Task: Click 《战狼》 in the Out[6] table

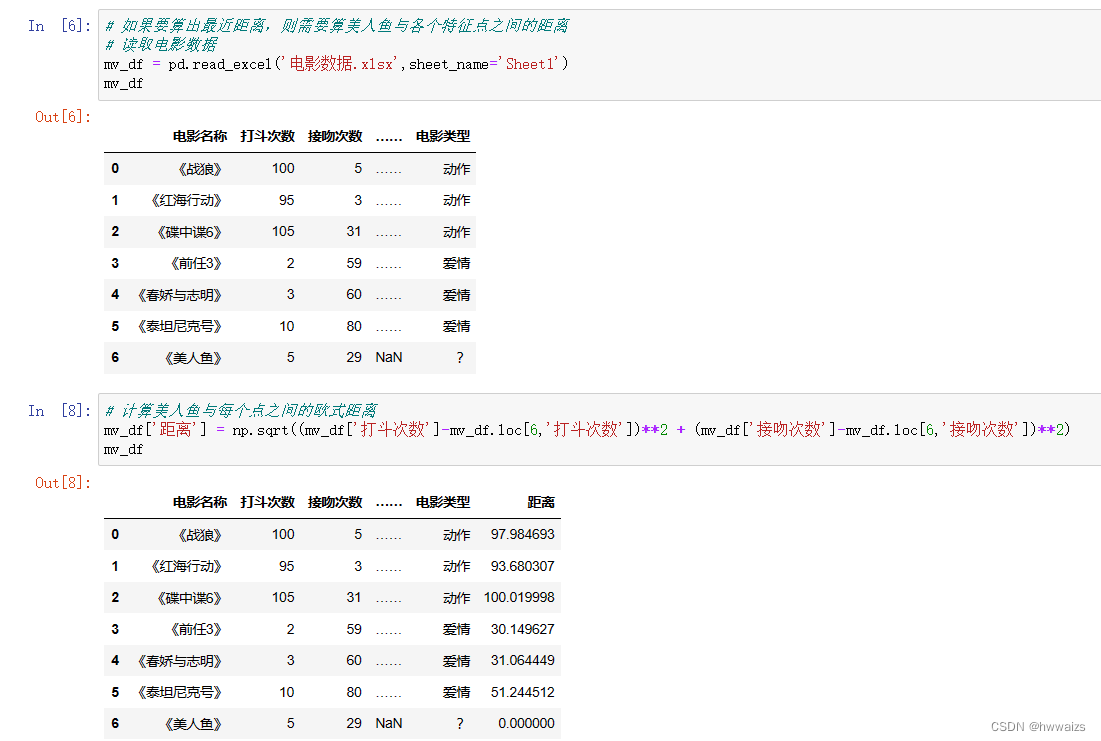Action: point(199,169)
